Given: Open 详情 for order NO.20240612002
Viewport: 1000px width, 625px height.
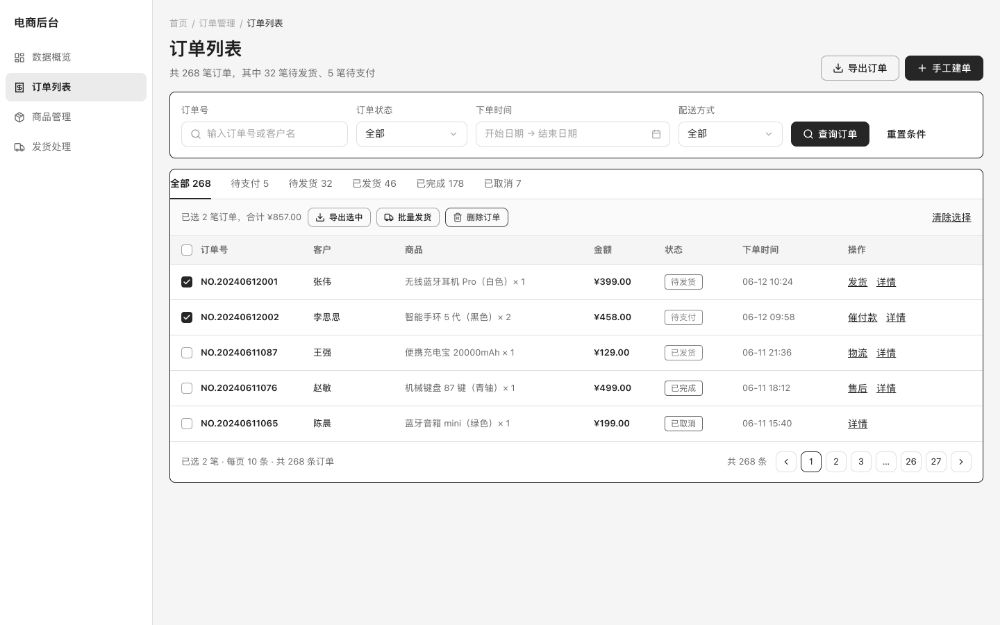Looking at the screenshot, I should [x=895, y=318].
